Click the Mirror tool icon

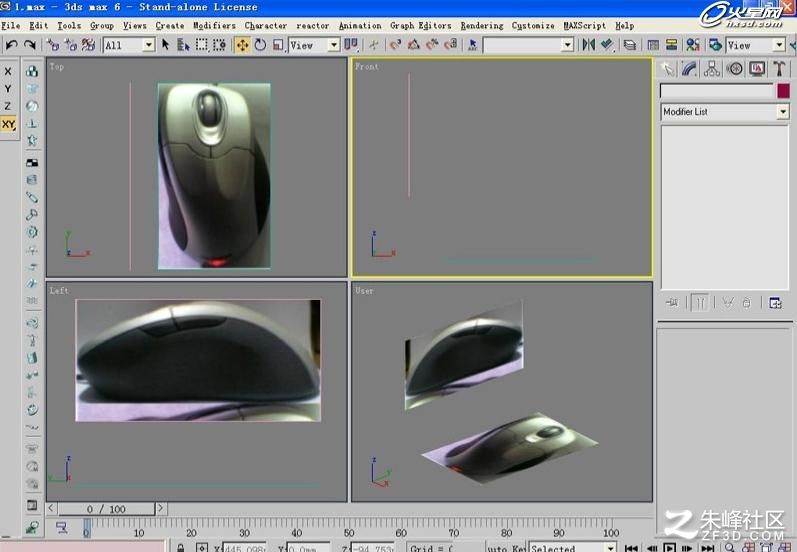589,45
